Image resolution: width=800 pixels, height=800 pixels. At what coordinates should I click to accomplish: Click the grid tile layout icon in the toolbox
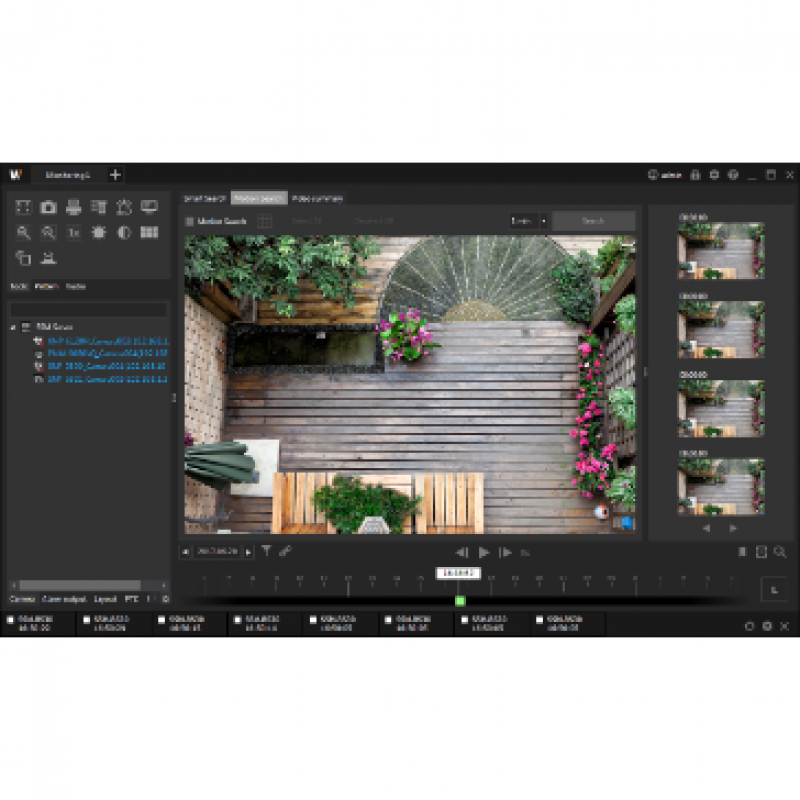coord(149,233)
